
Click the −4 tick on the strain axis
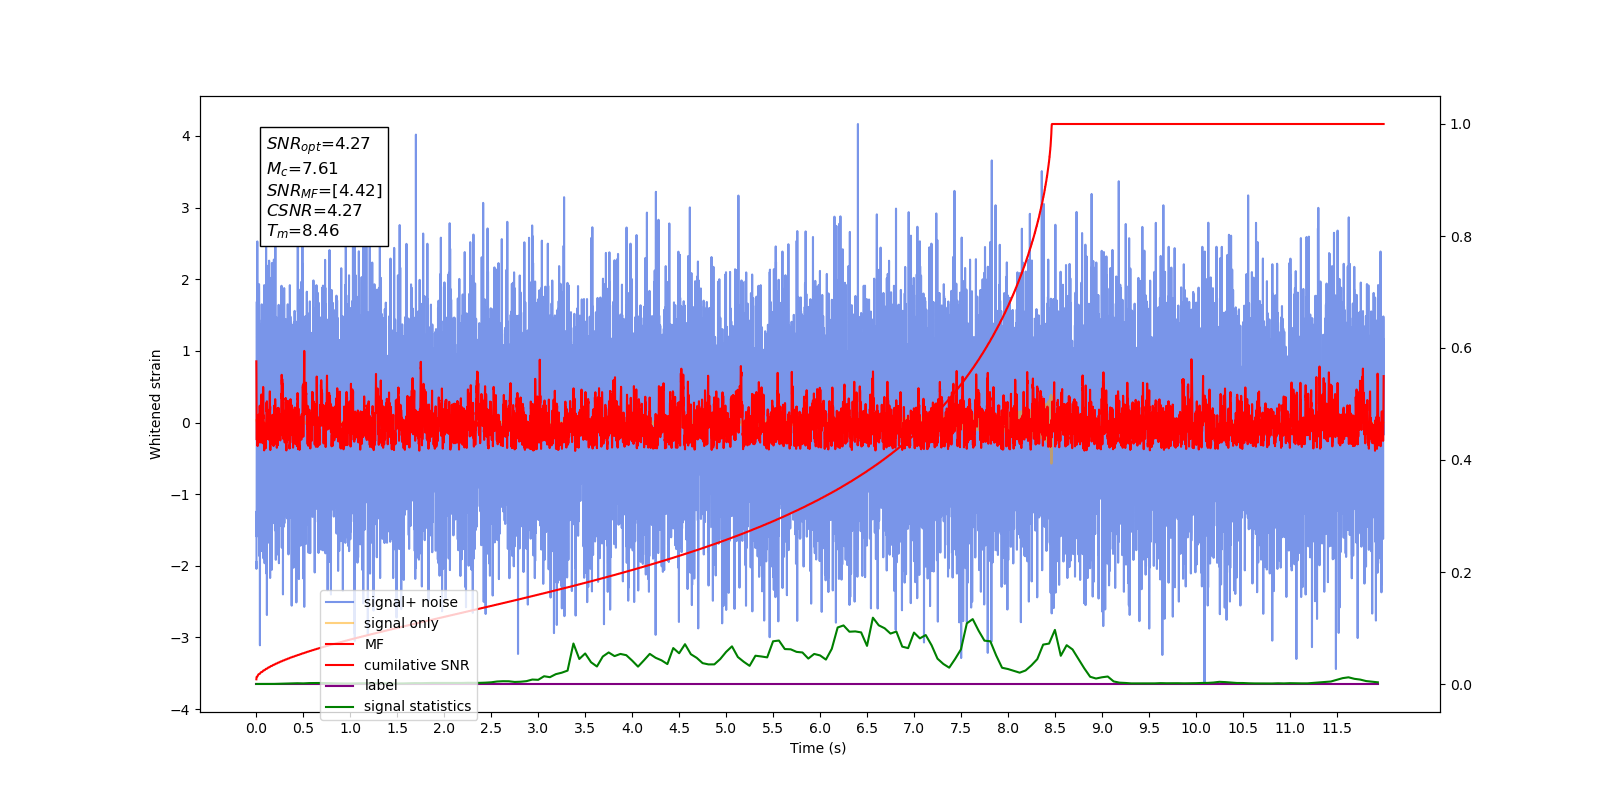pos(181,710)
